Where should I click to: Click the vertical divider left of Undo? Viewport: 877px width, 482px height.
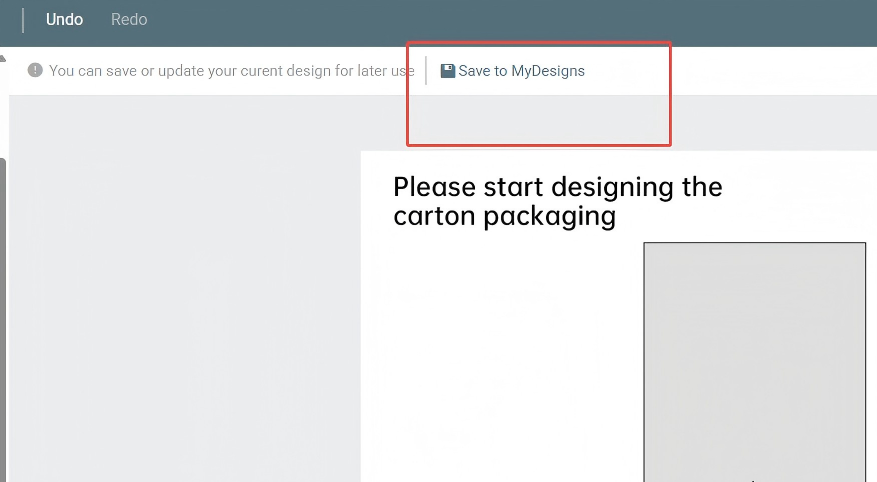coord(23,20)
